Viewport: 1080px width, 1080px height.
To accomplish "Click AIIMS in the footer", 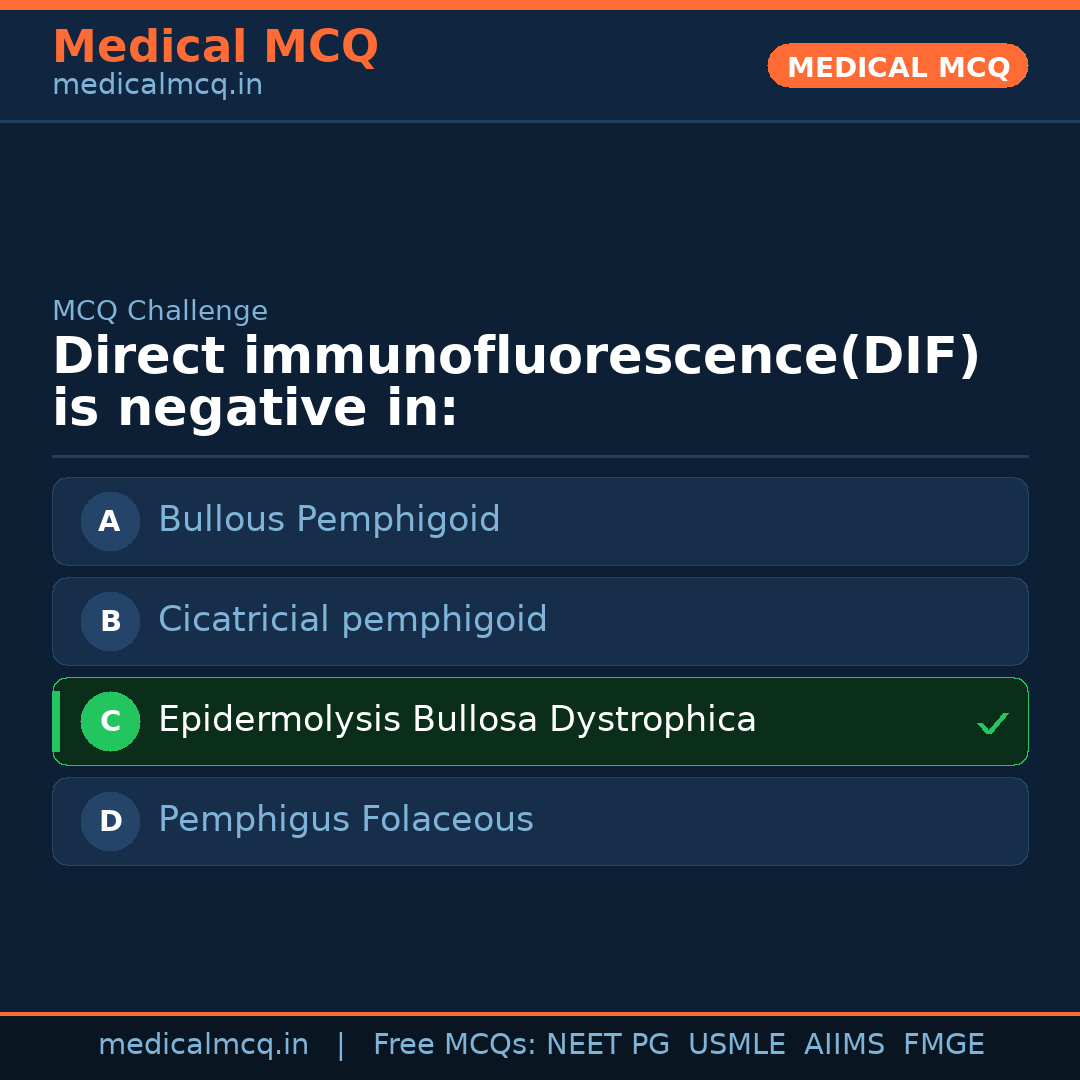I will click(x=844, y=1045).
